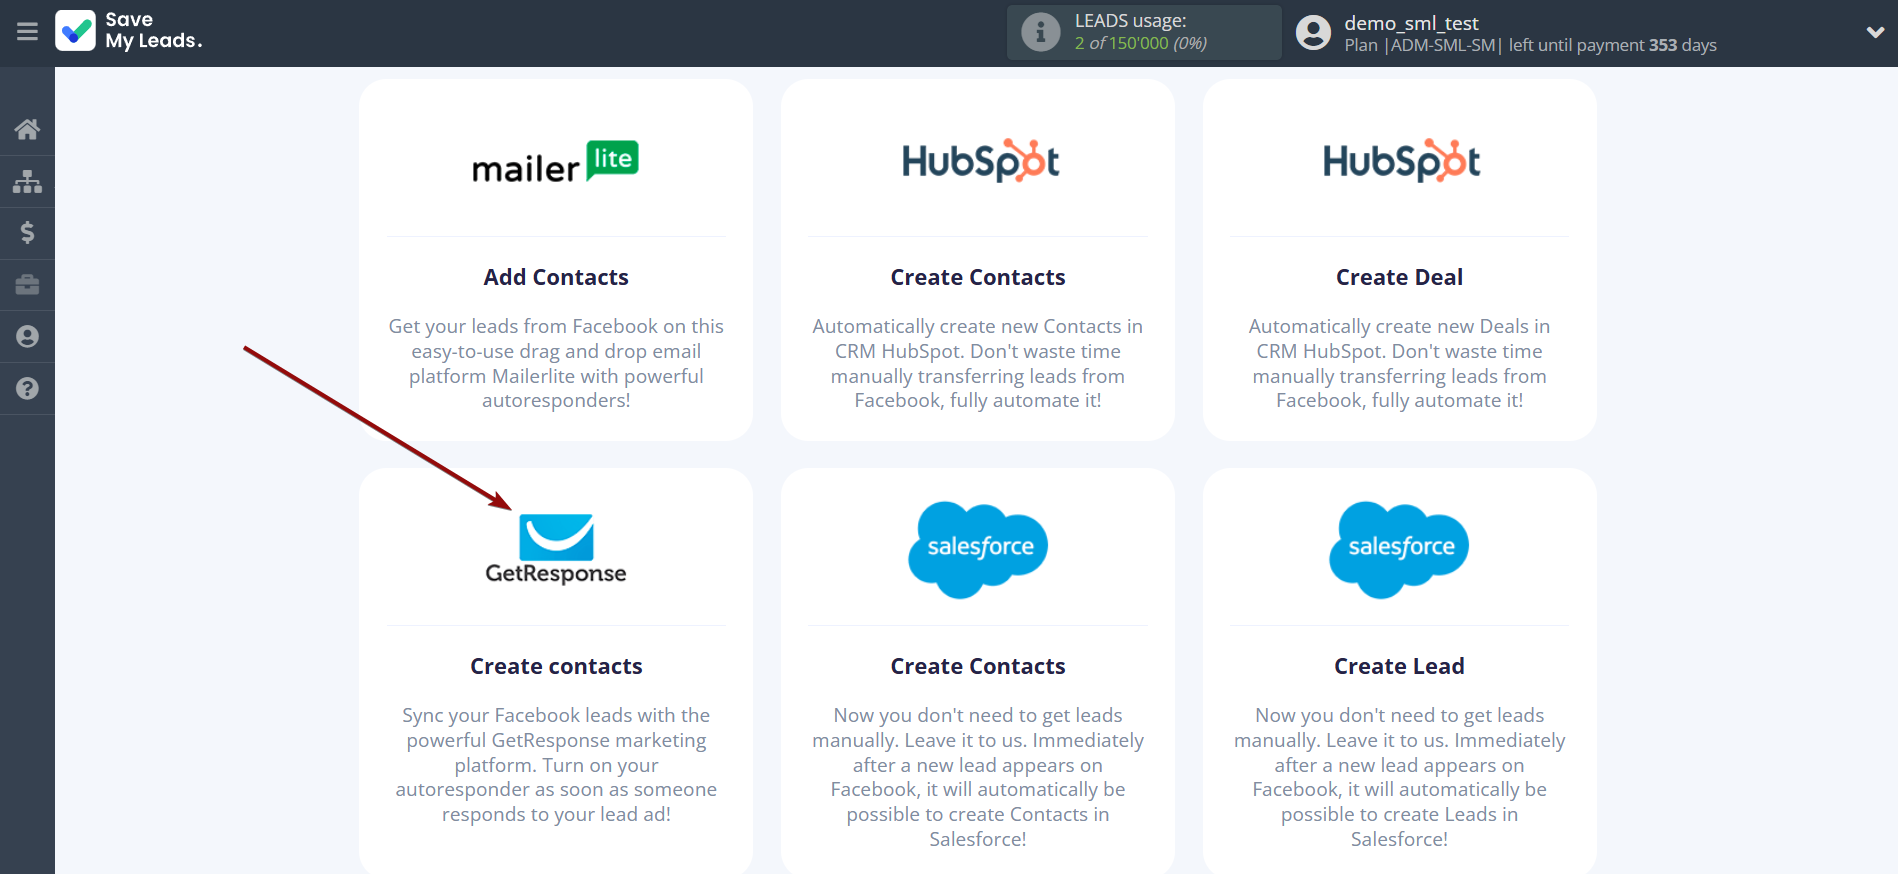Click the GetResponse Create contacts heading
Screen dimensions: 1898x874
click(x=556, y=666)
